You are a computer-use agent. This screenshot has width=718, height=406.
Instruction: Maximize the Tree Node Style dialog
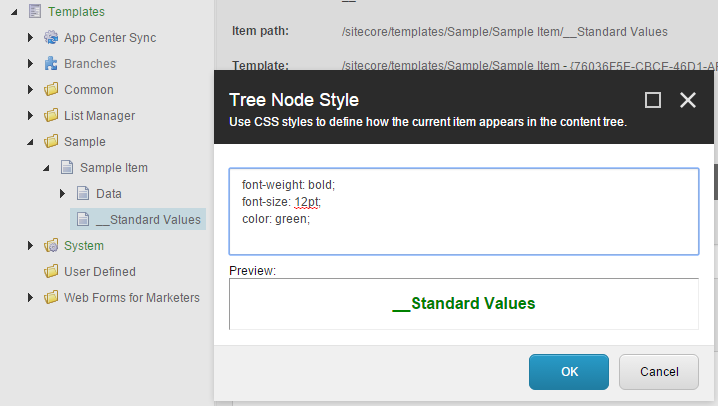653,100
